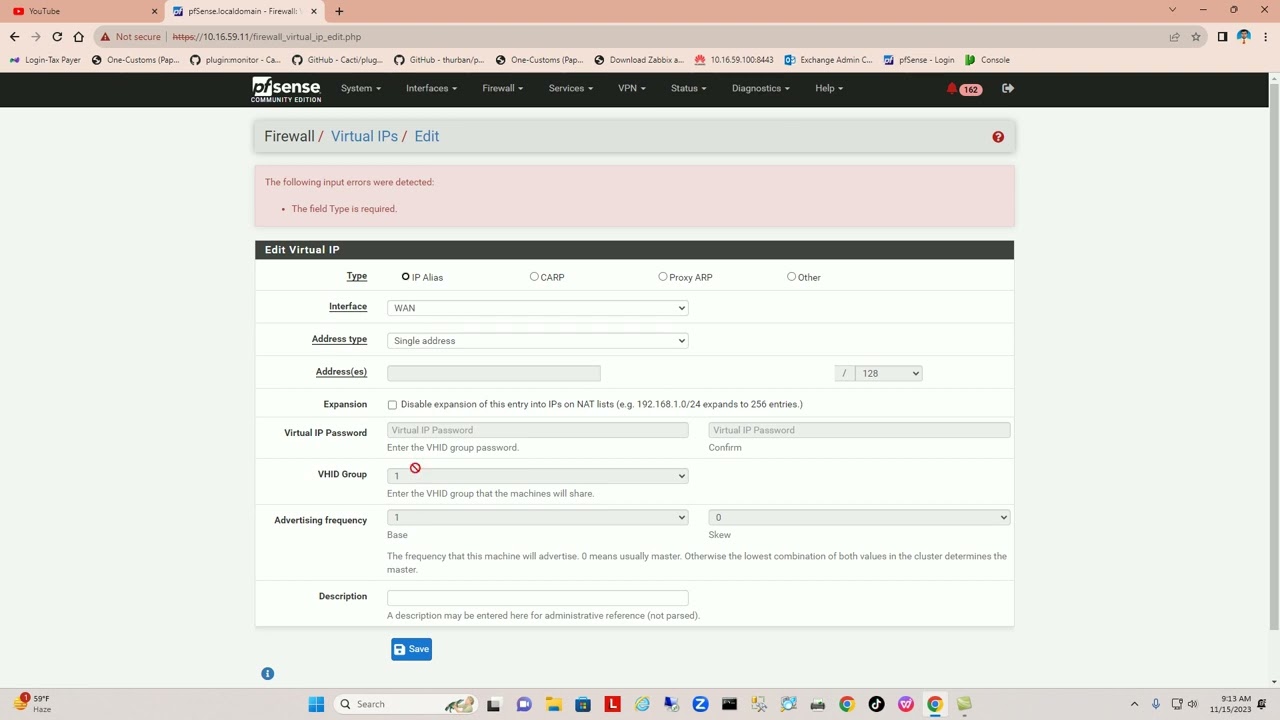Open Address type dropdown
The height and width of the screenshot is (720, 1280).
[x=537, y=341]
